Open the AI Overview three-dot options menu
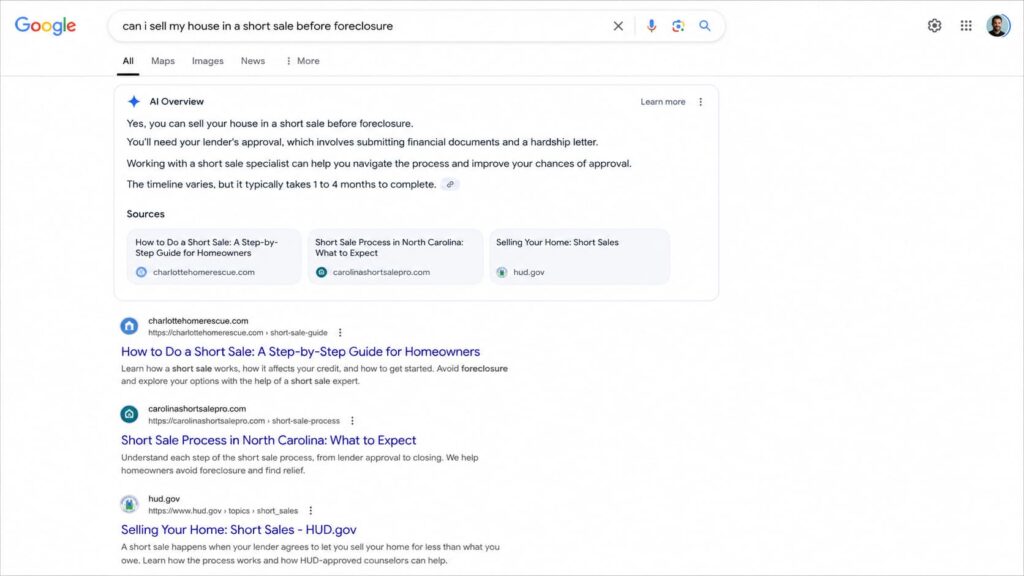1024x576 pixels. click(701, 102)
